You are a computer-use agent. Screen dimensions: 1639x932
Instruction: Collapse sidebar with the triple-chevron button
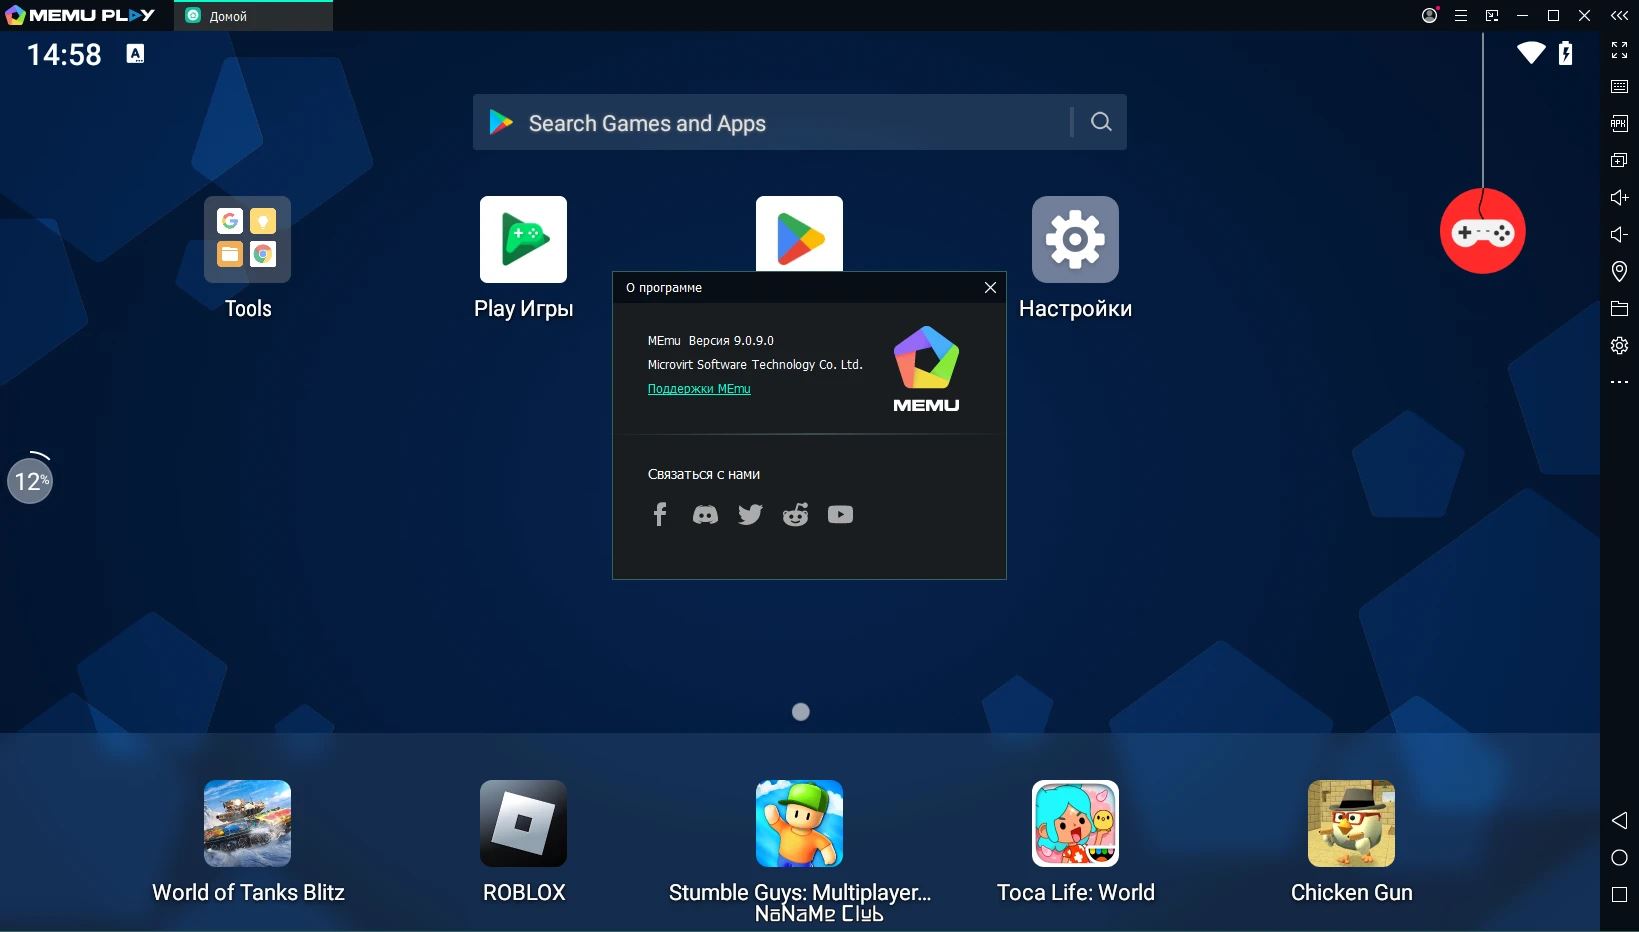1619,16
